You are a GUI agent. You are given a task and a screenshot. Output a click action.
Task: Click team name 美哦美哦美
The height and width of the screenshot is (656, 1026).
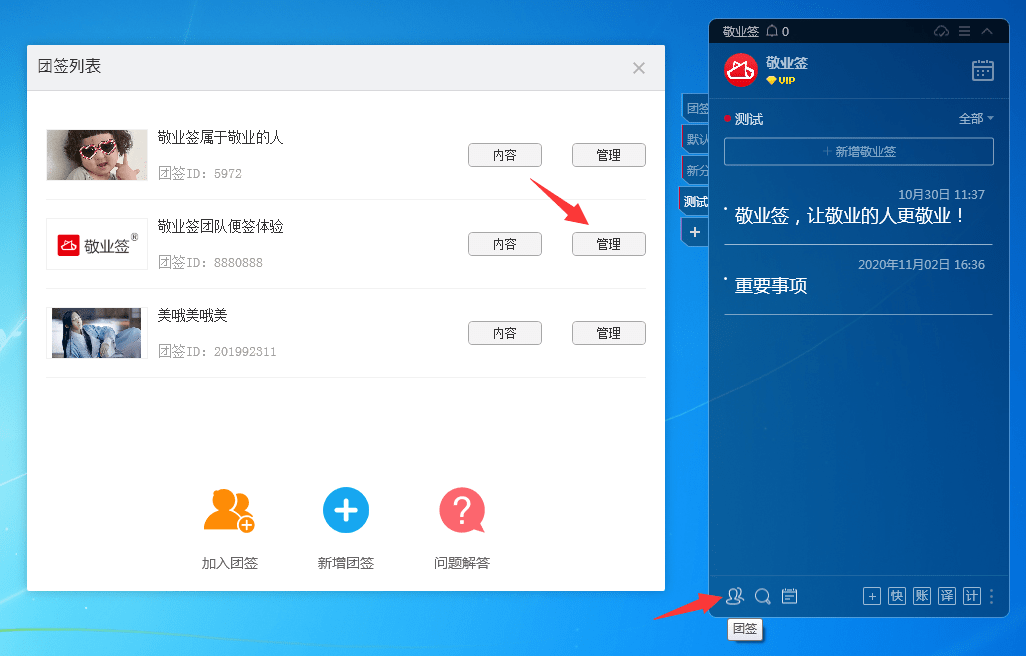click(192, 315)
